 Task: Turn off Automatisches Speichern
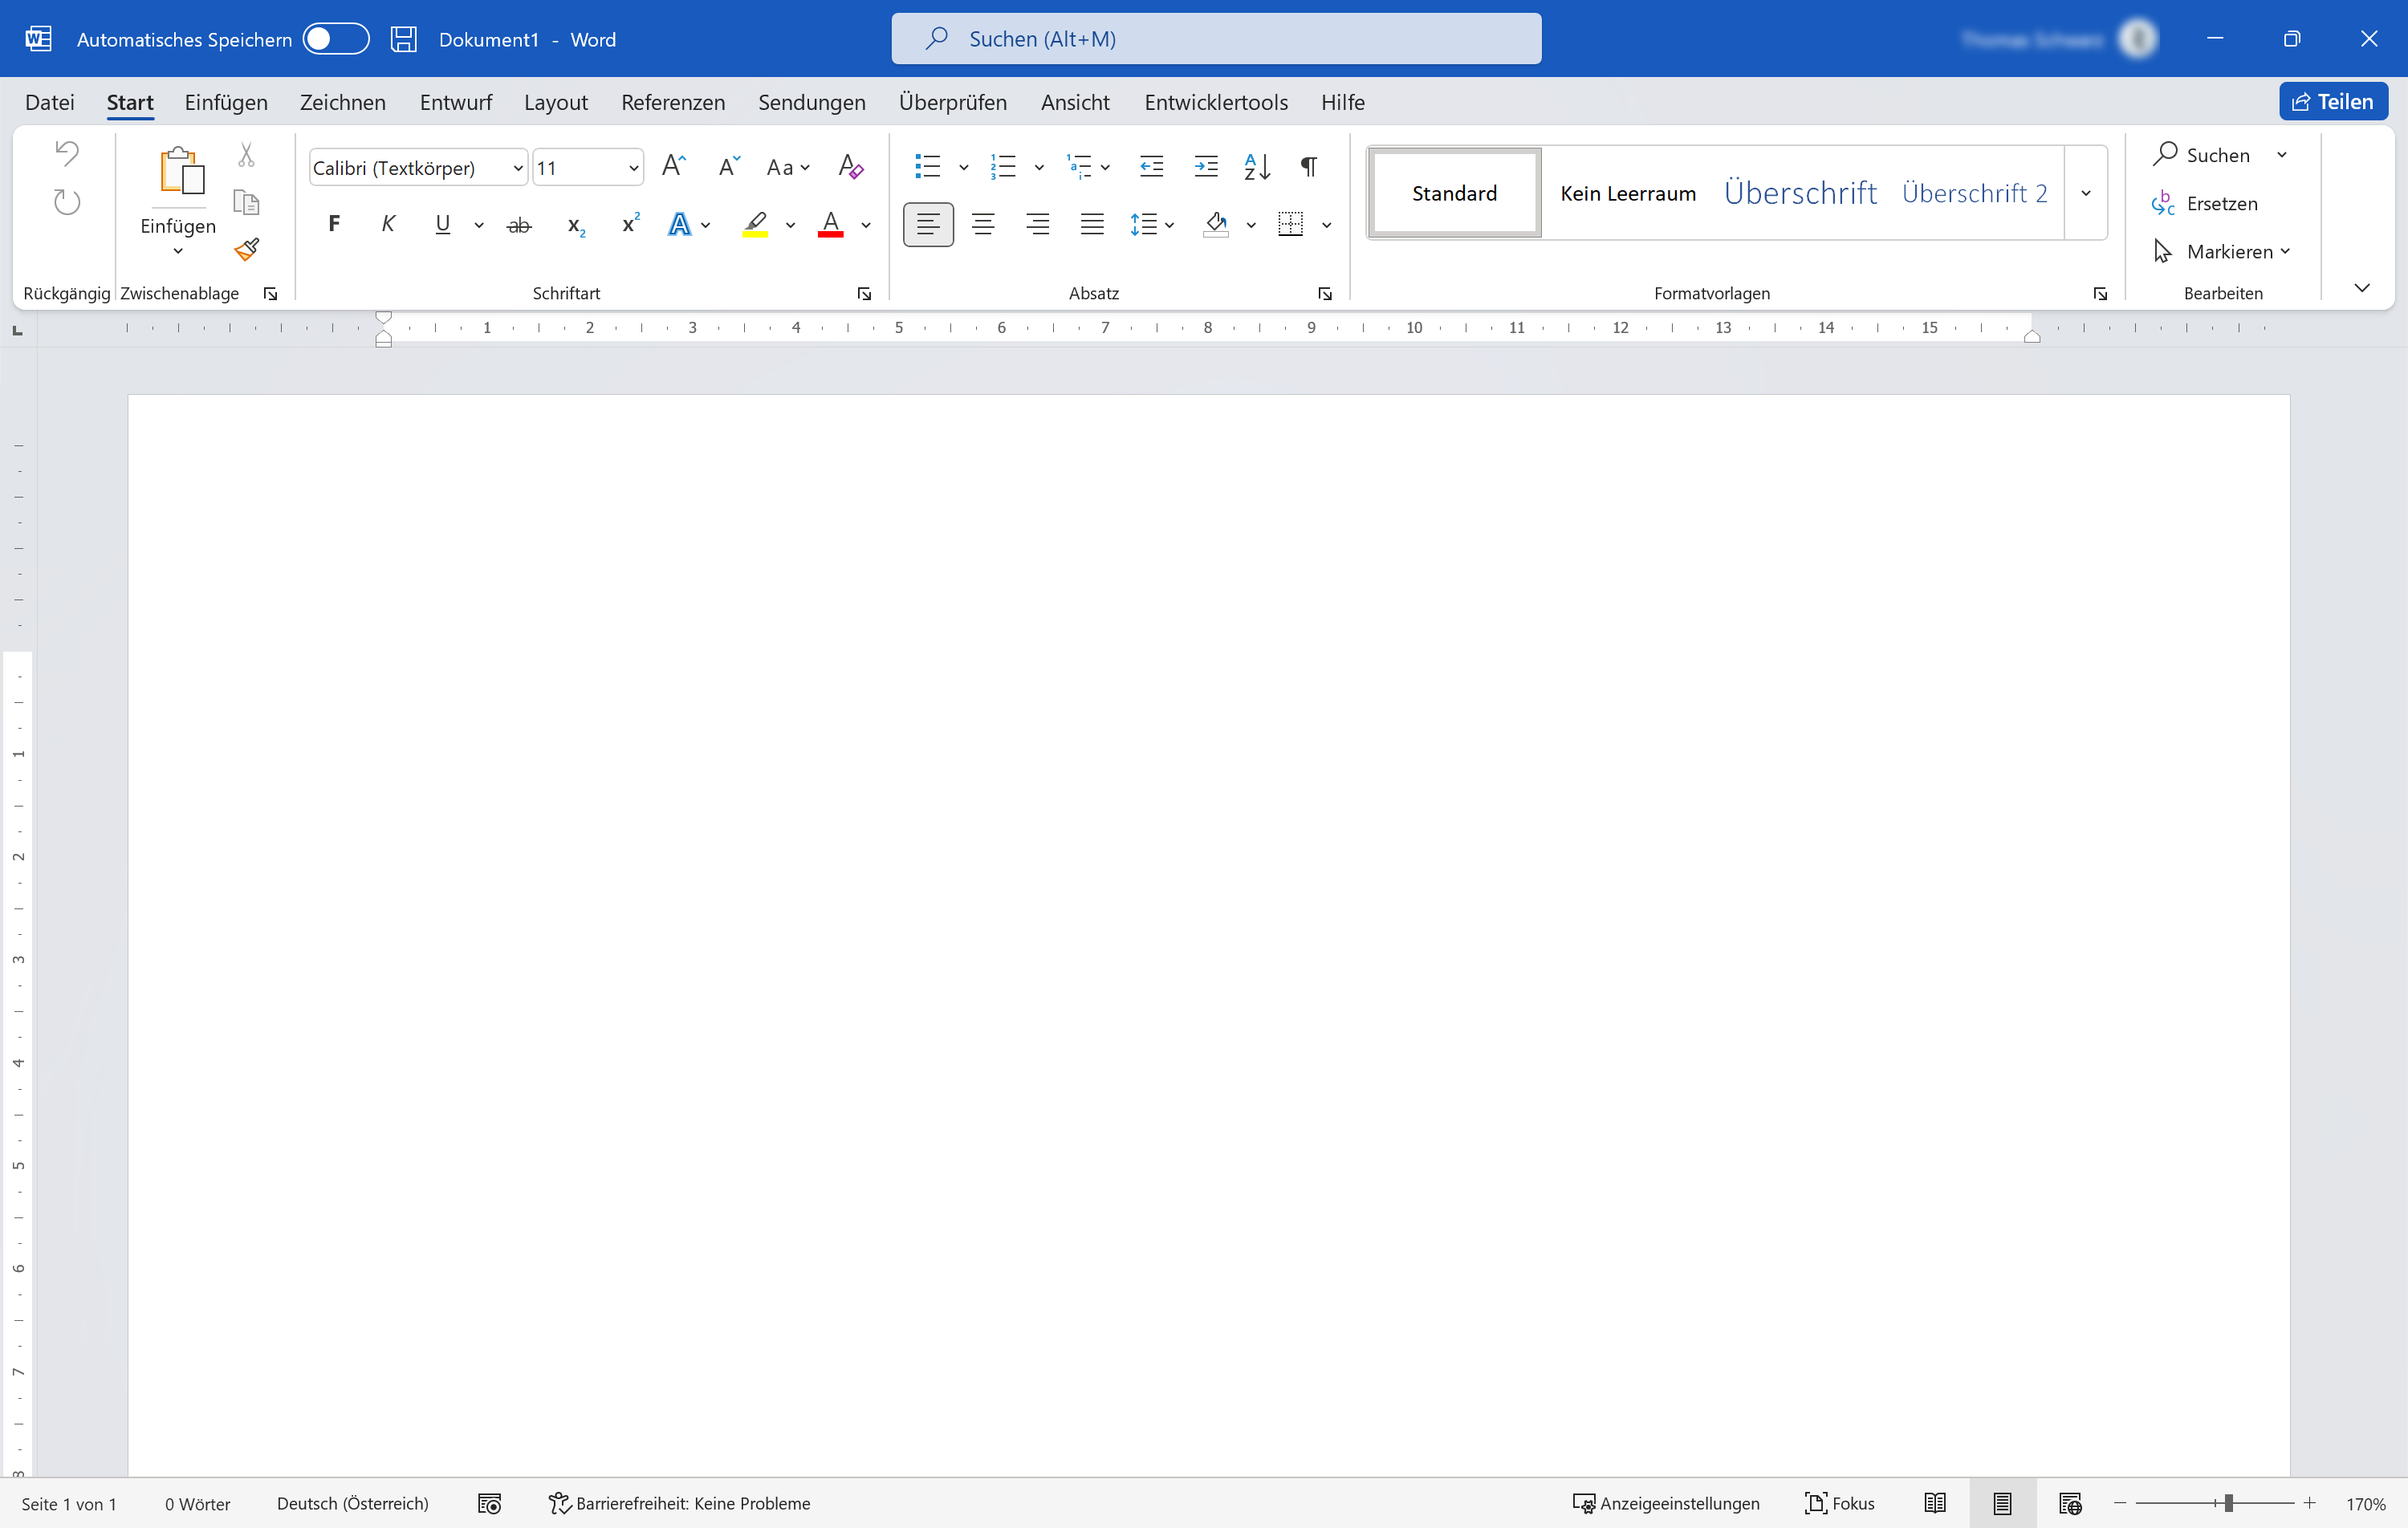pyautogui.click(x=336, y=38)
